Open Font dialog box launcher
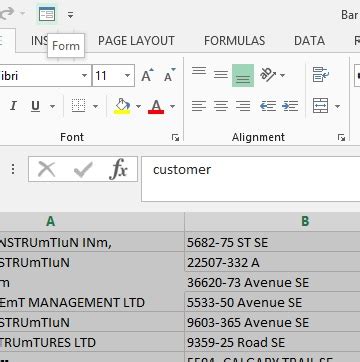Viewport: 360px width, 362px height. [x=175, y=138]
